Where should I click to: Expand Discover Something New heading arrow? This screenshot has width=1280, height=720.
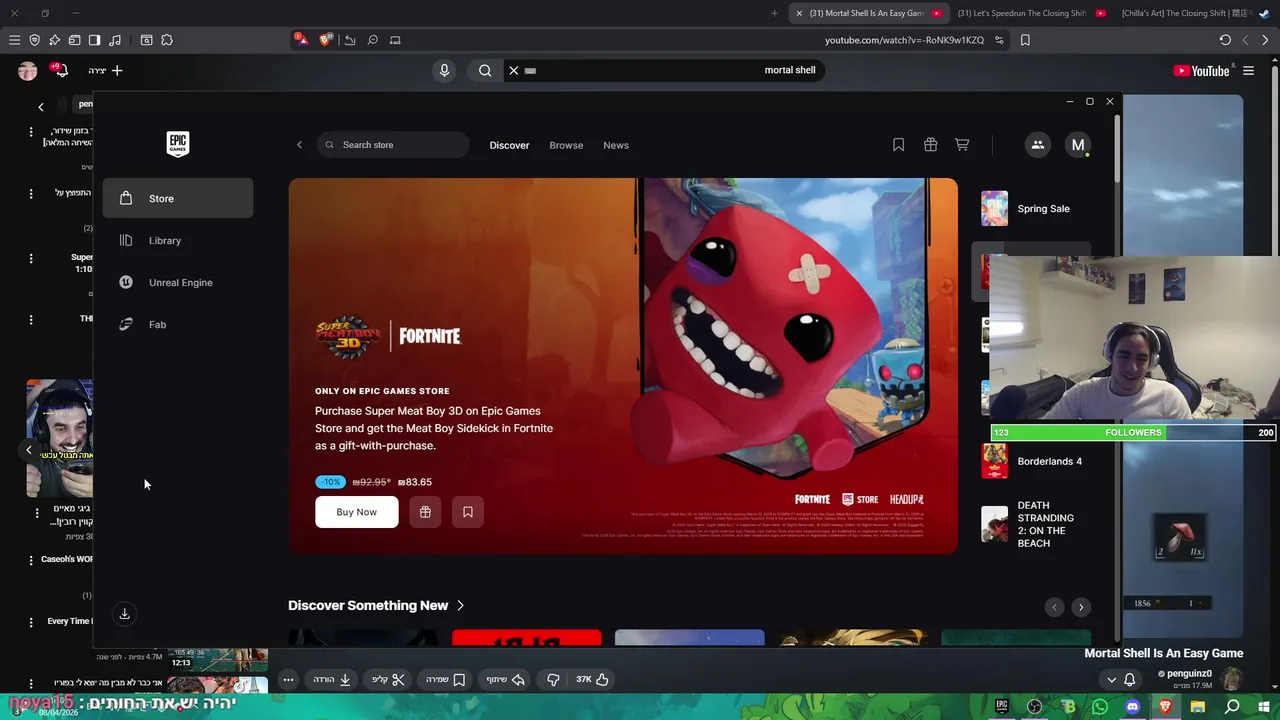[x=460, y=605]
